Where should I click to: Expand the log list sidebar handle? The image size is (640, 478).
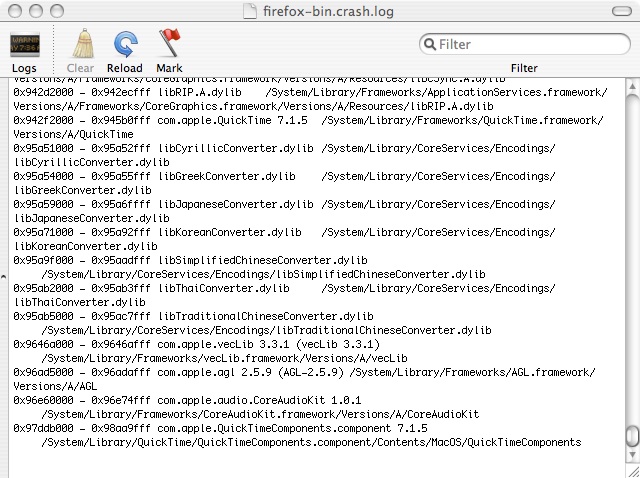4,277
